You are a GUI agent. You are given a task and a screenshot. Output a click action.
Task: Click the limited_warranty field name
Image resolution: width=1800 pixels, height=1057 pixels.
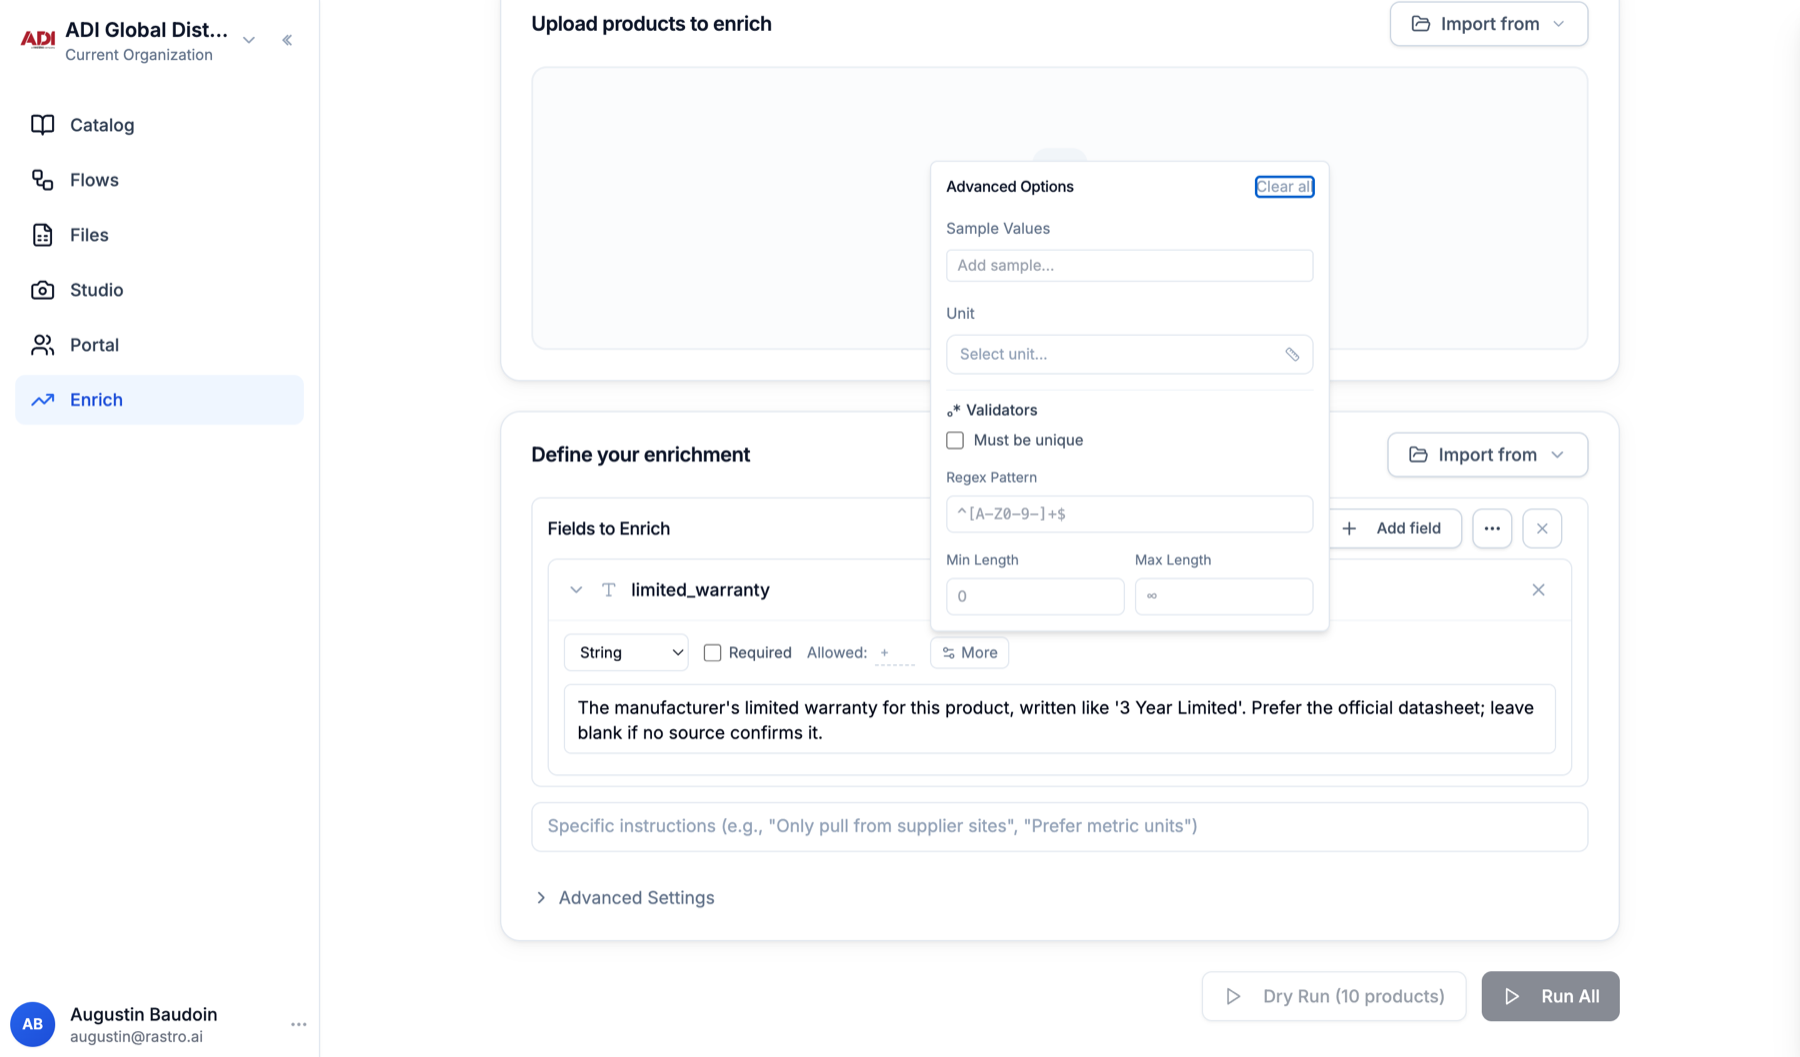[x=700, y=590]
